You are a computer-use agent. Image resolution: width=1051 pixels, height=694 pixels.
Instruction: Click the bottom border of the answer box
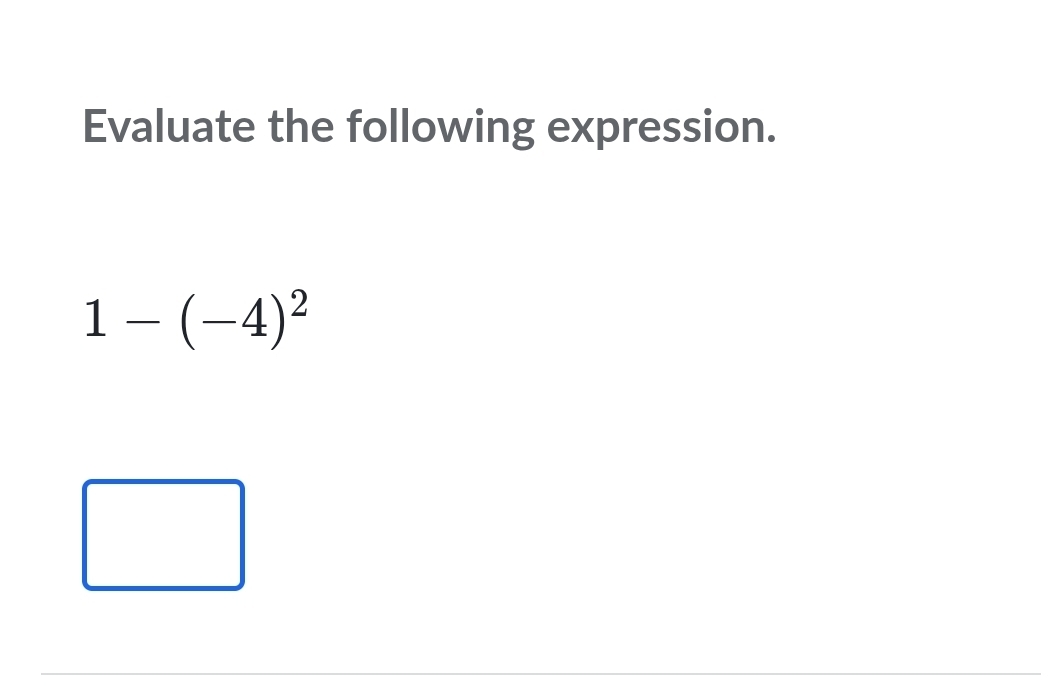164,588
